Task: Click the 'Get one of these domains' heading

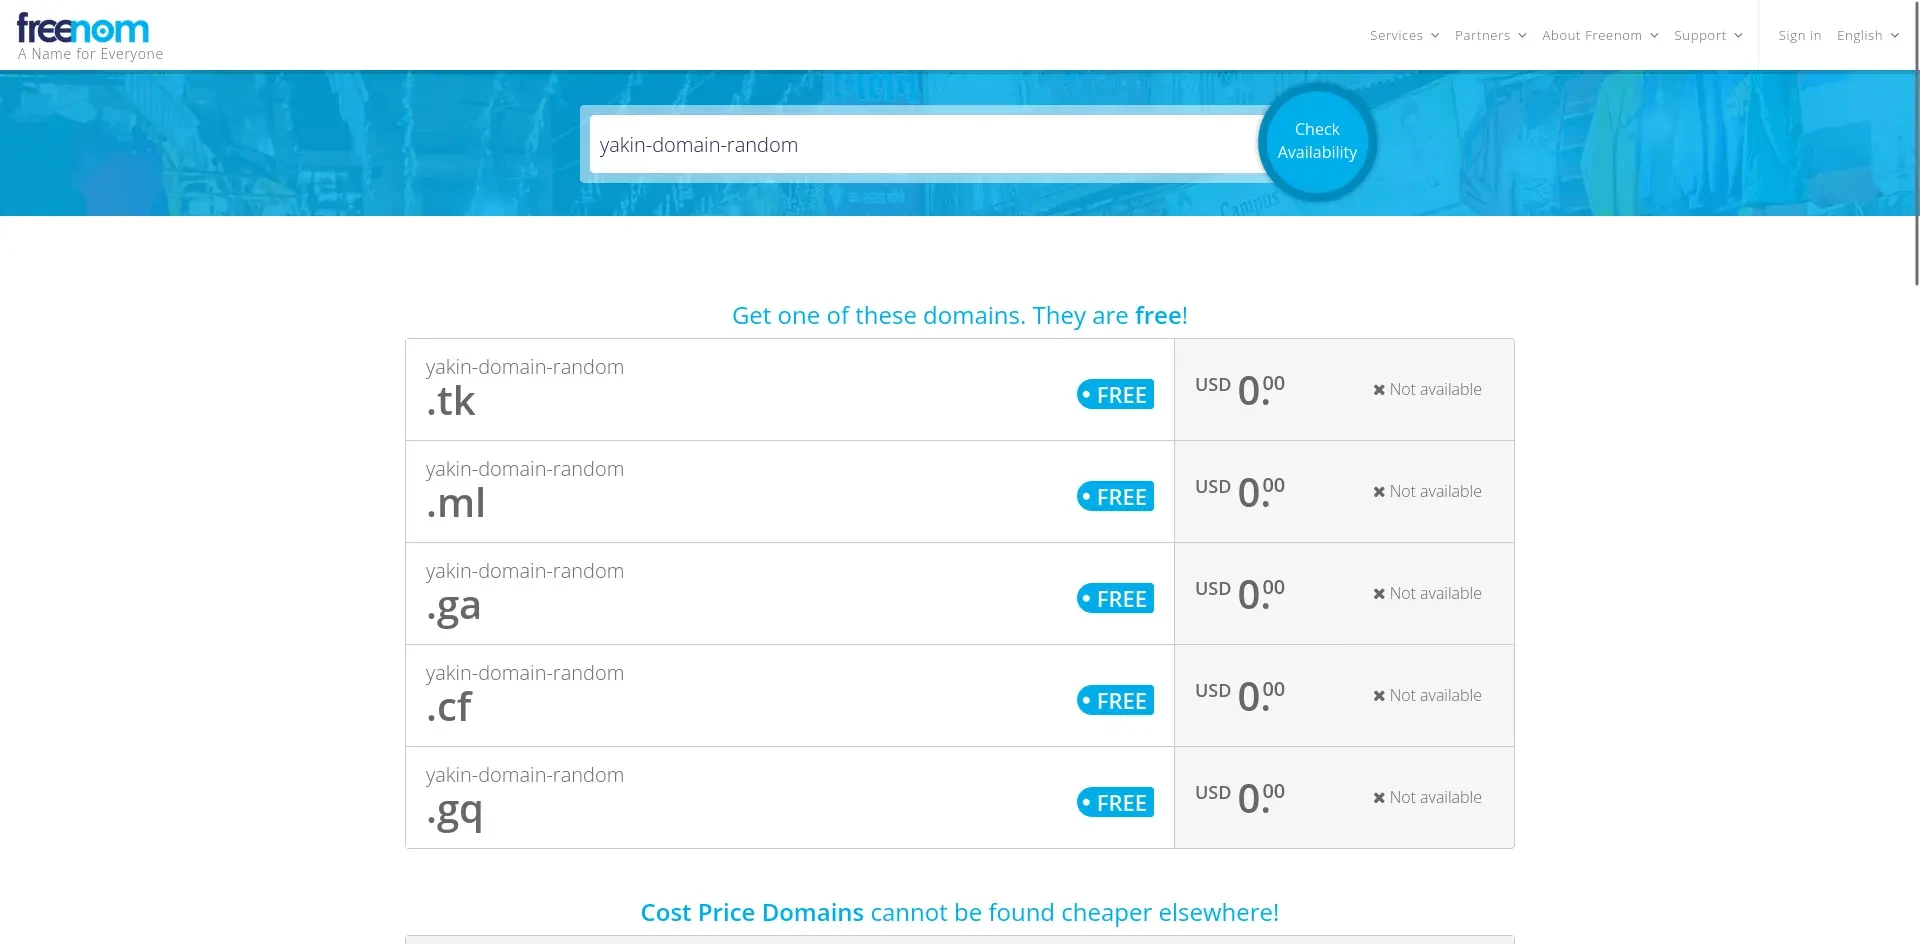Action: click(x=960, y=316)
